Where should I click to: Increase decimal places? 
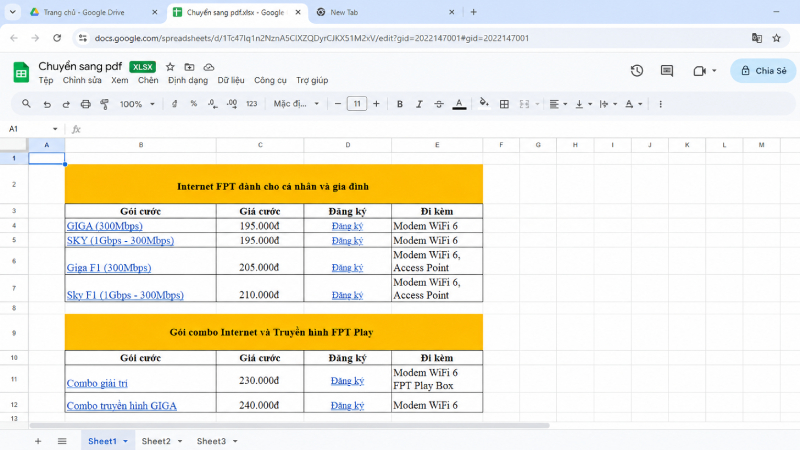click(x=232, y=104)
